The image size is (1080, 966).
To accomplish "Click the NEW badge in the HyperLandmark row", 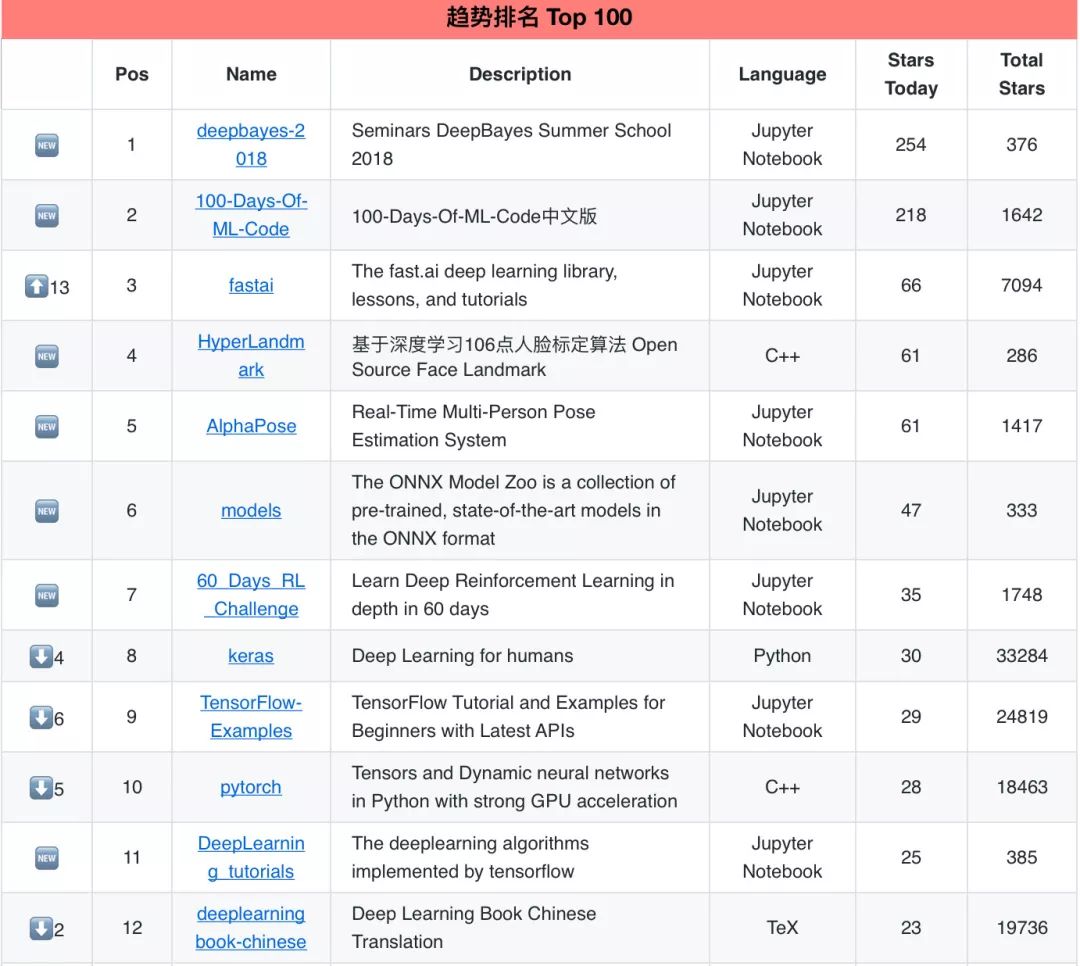I will tap(47, 356).
